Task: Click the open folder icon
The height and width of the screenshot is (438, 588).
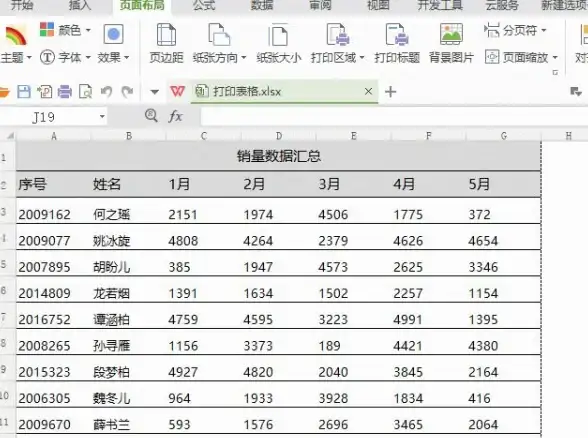Action: coord(4,92)
